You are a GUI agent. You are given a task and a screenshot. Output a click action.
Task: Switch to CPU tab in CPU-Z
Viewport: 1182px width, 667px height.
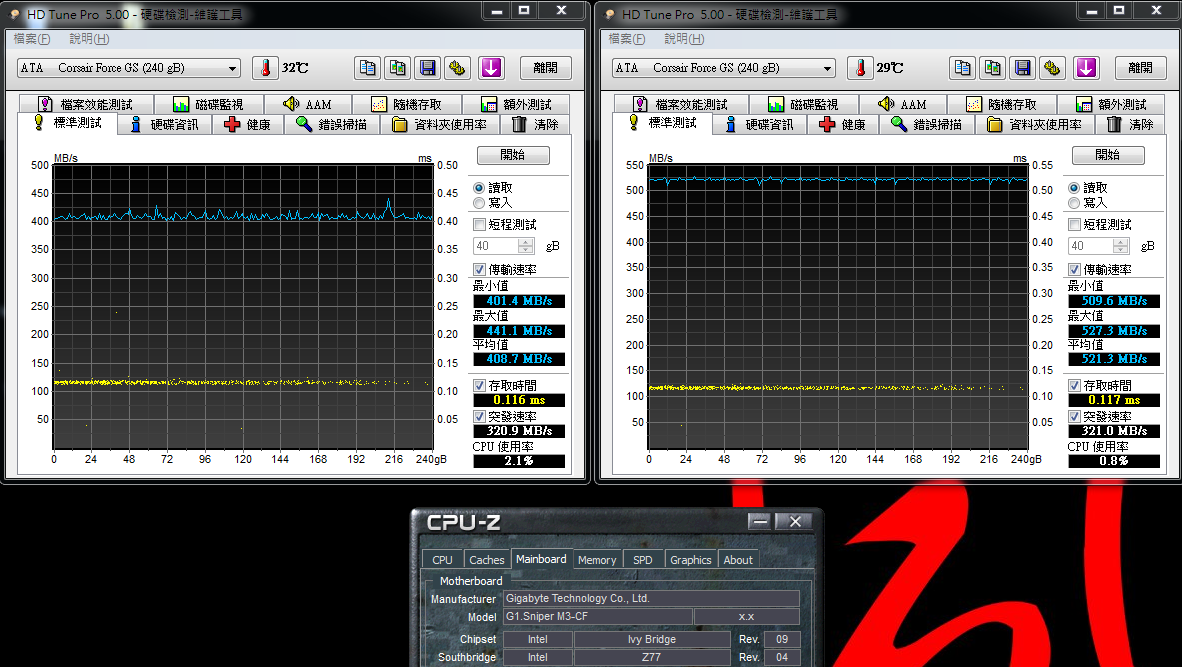[442, 560]
